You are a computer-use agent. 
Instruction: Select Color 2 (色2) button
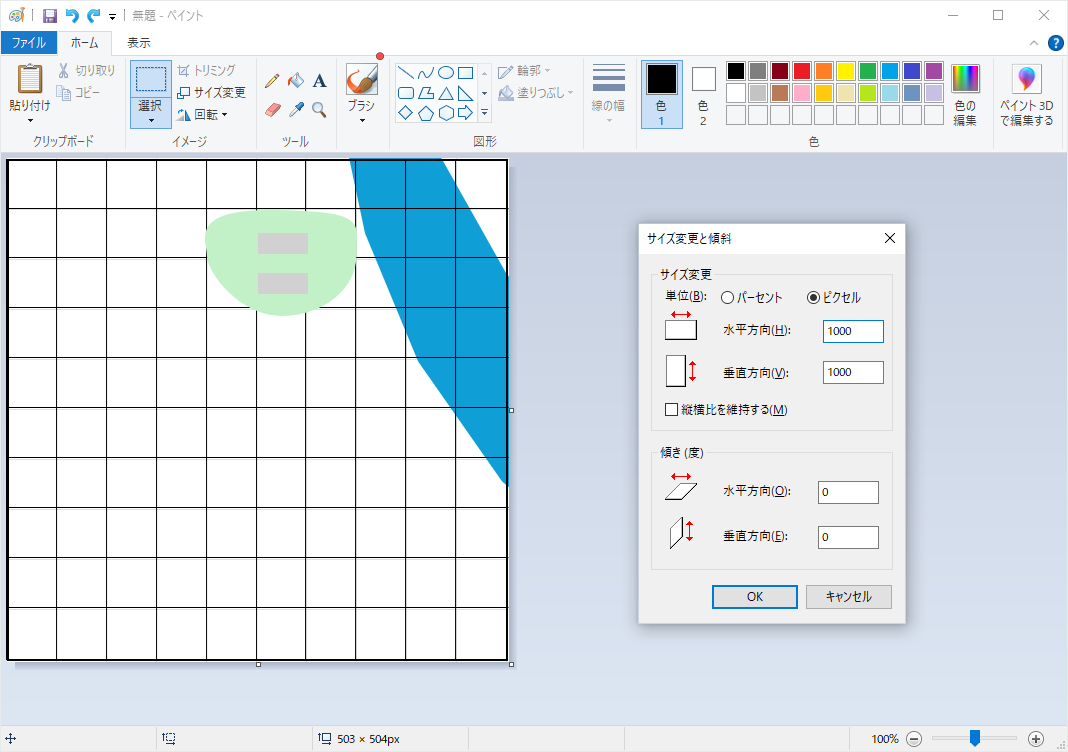pyautogui.click(x=704, y=95)
